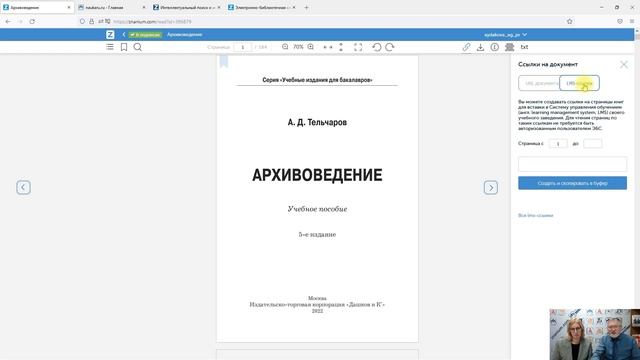Select the URL document tab
640x360 pixels.
[x=539, y=83]
